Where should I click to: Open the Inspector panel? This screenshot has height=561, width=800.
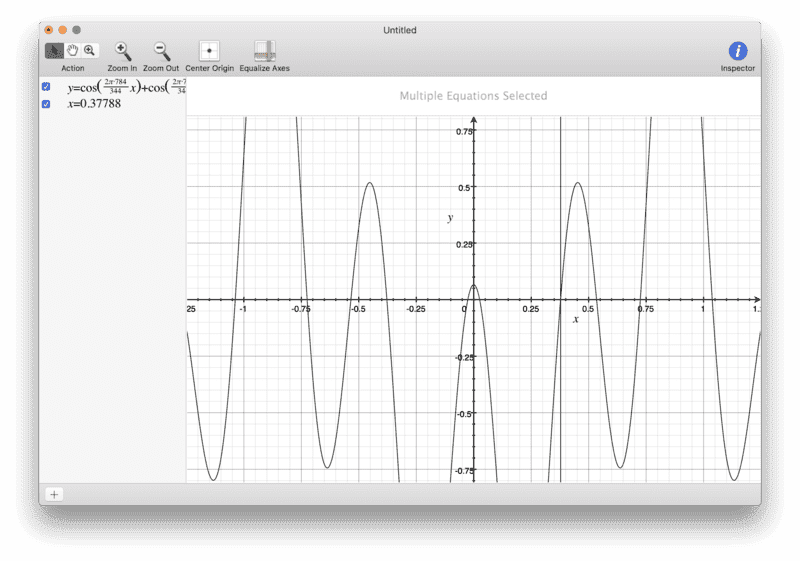point(737,51)
